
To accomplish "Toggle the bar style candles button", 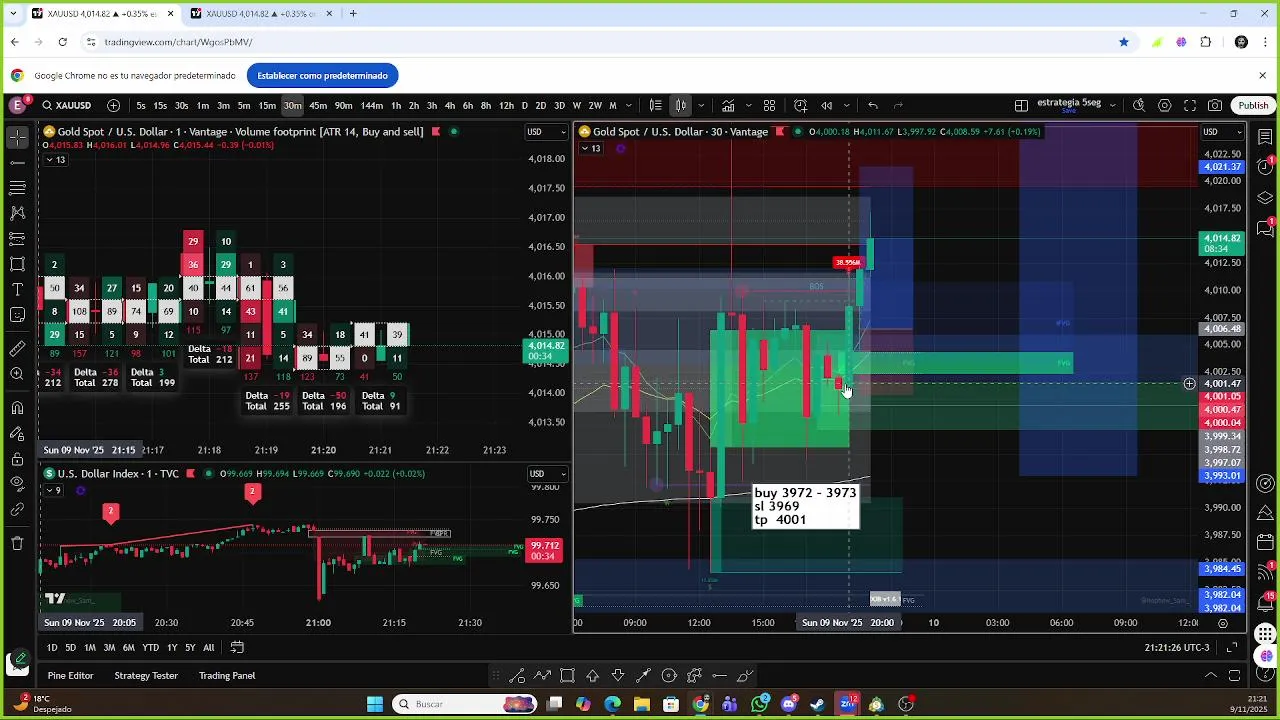I will point(680,105).
